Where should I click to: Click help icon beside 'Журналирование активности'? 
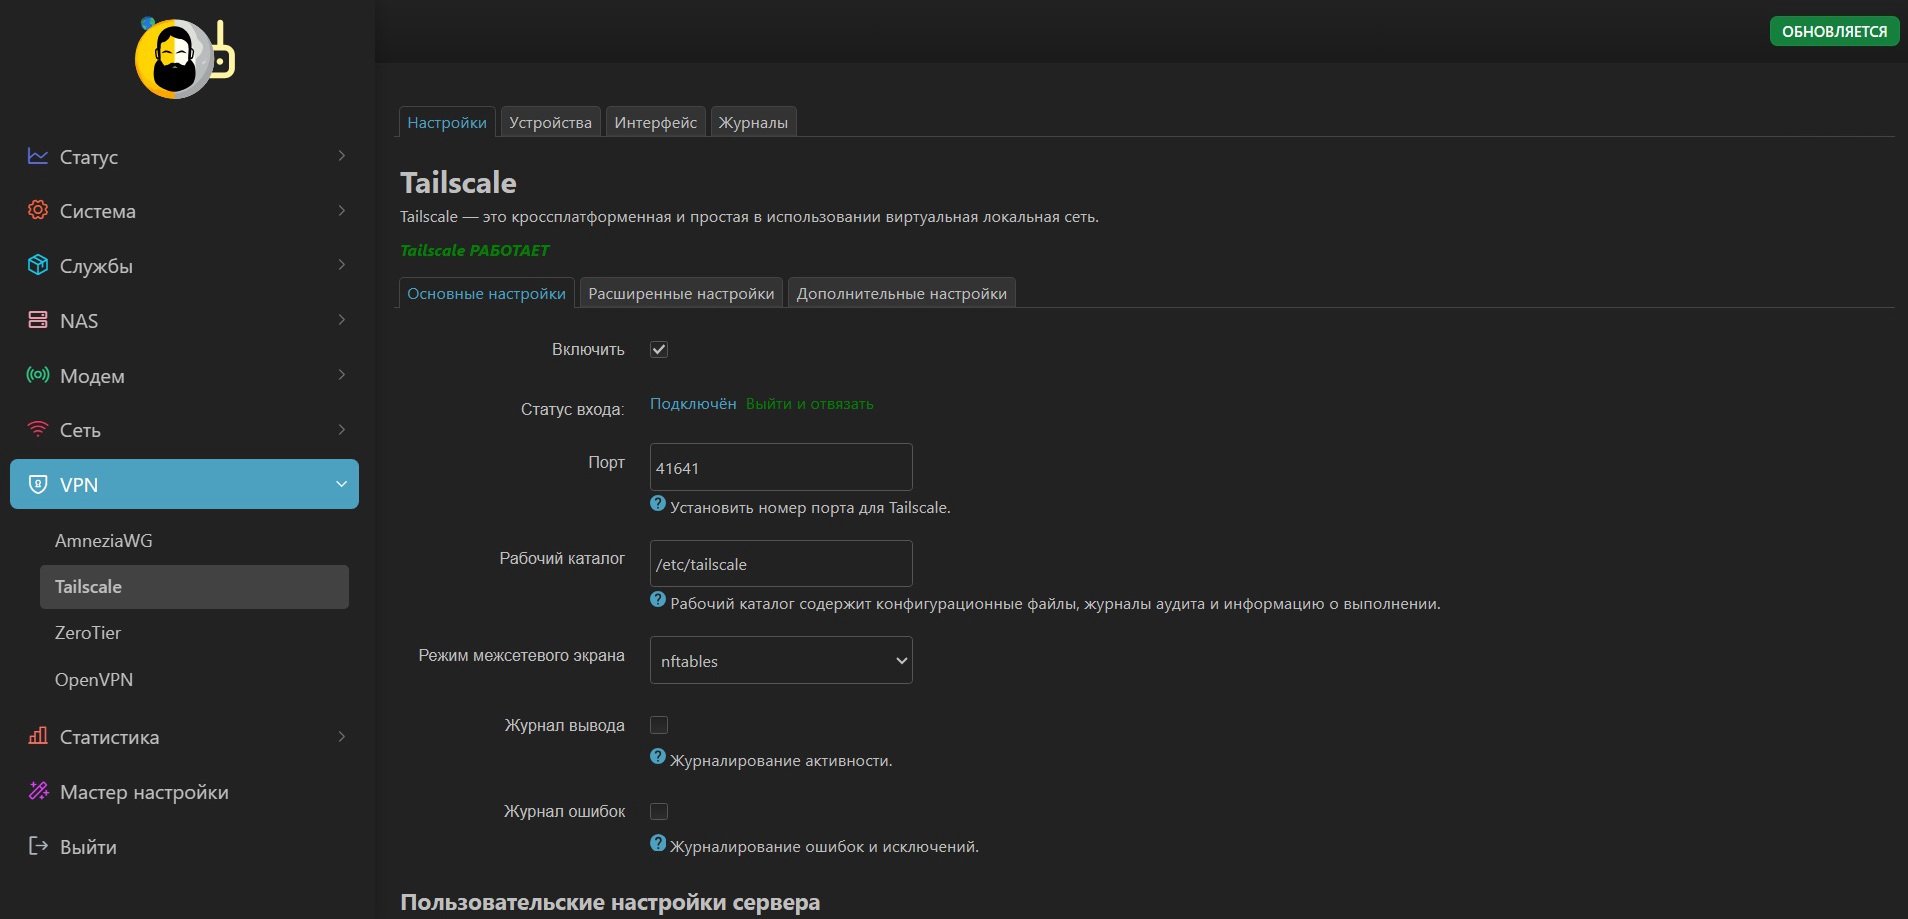click(658, 757)
